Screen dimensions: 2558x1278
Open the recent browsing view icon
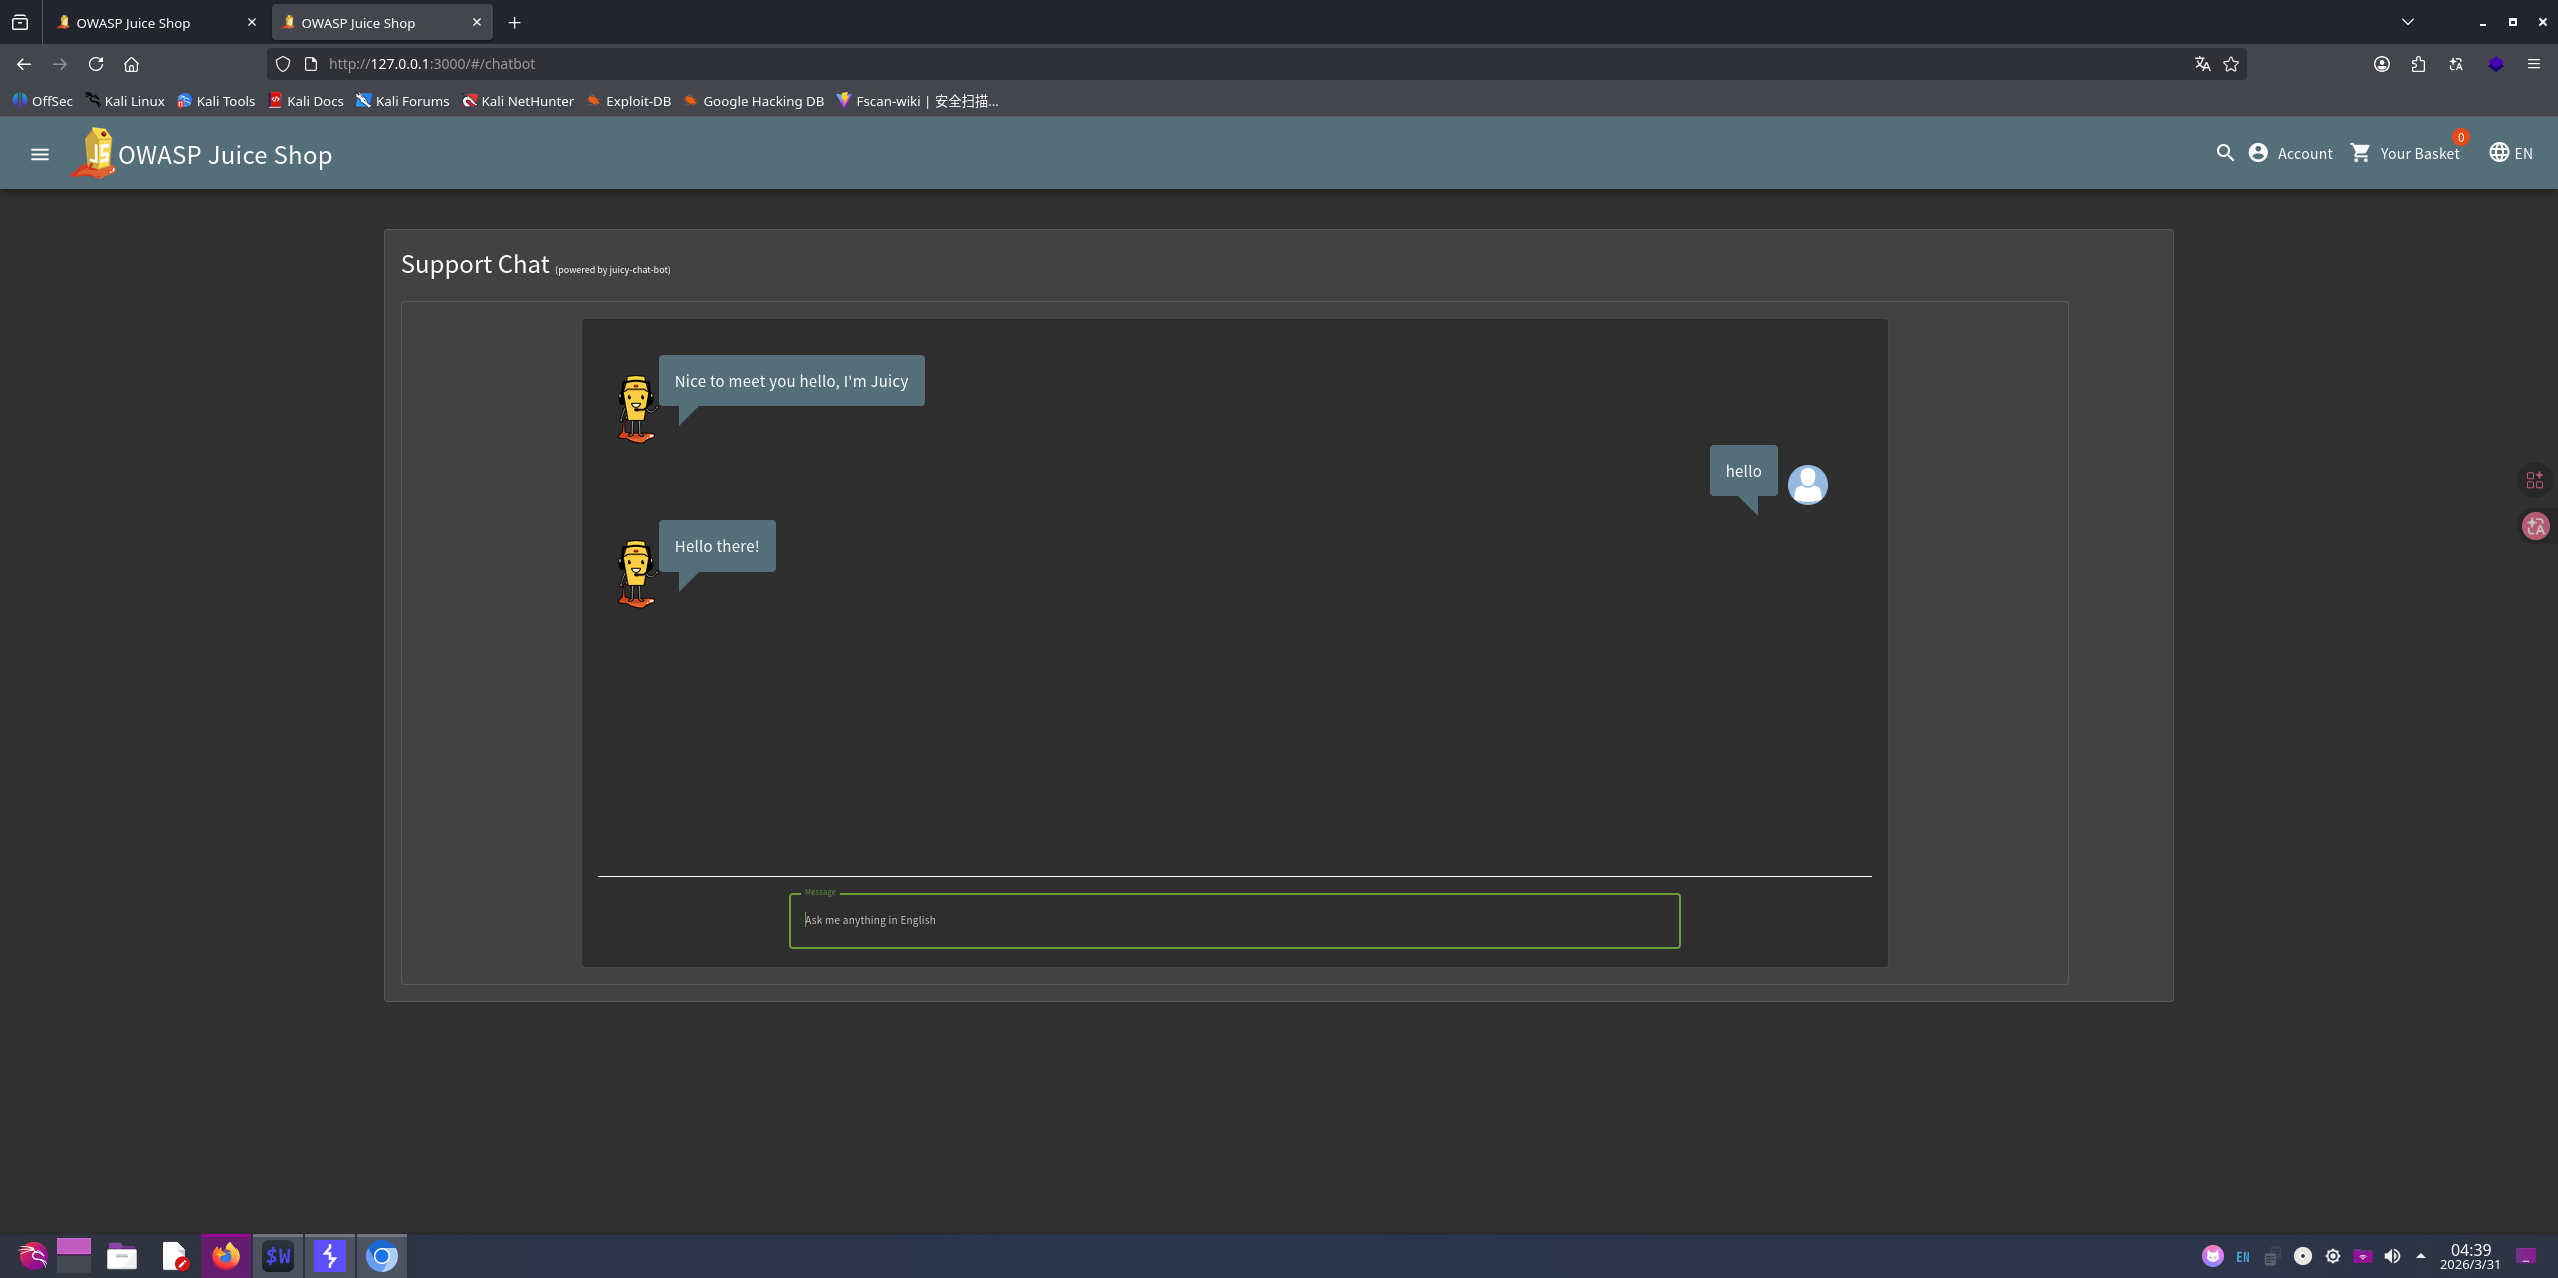tap(20, 22)
